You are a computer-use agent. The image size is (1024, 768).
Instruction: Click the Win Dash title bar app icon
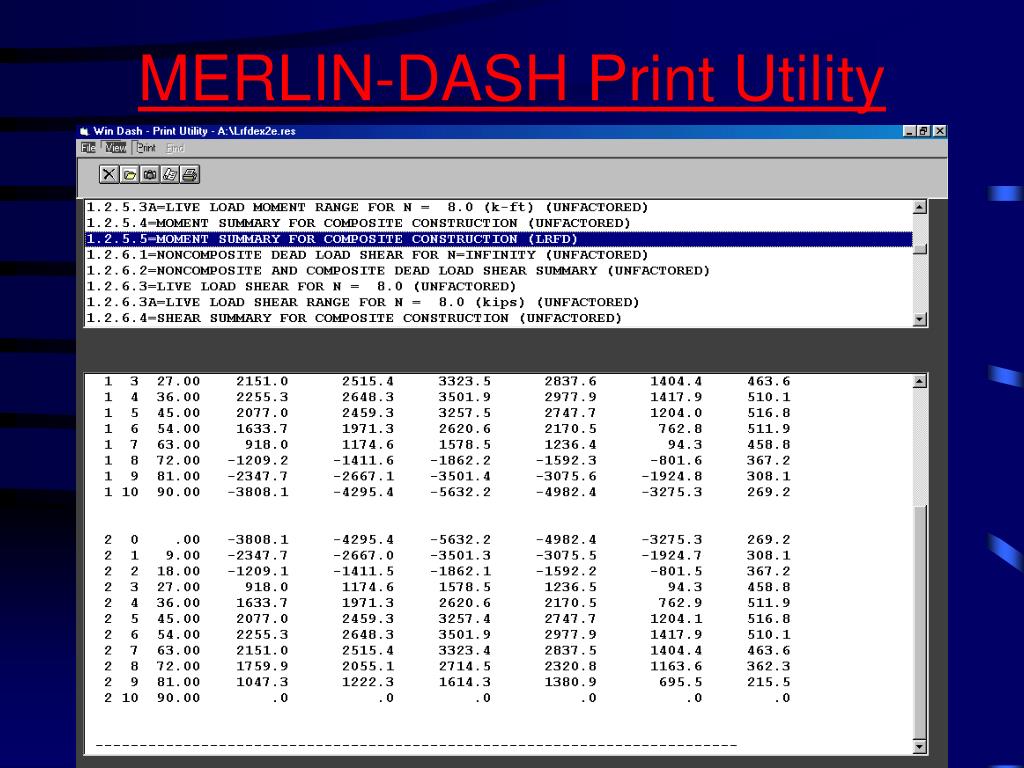84,131
